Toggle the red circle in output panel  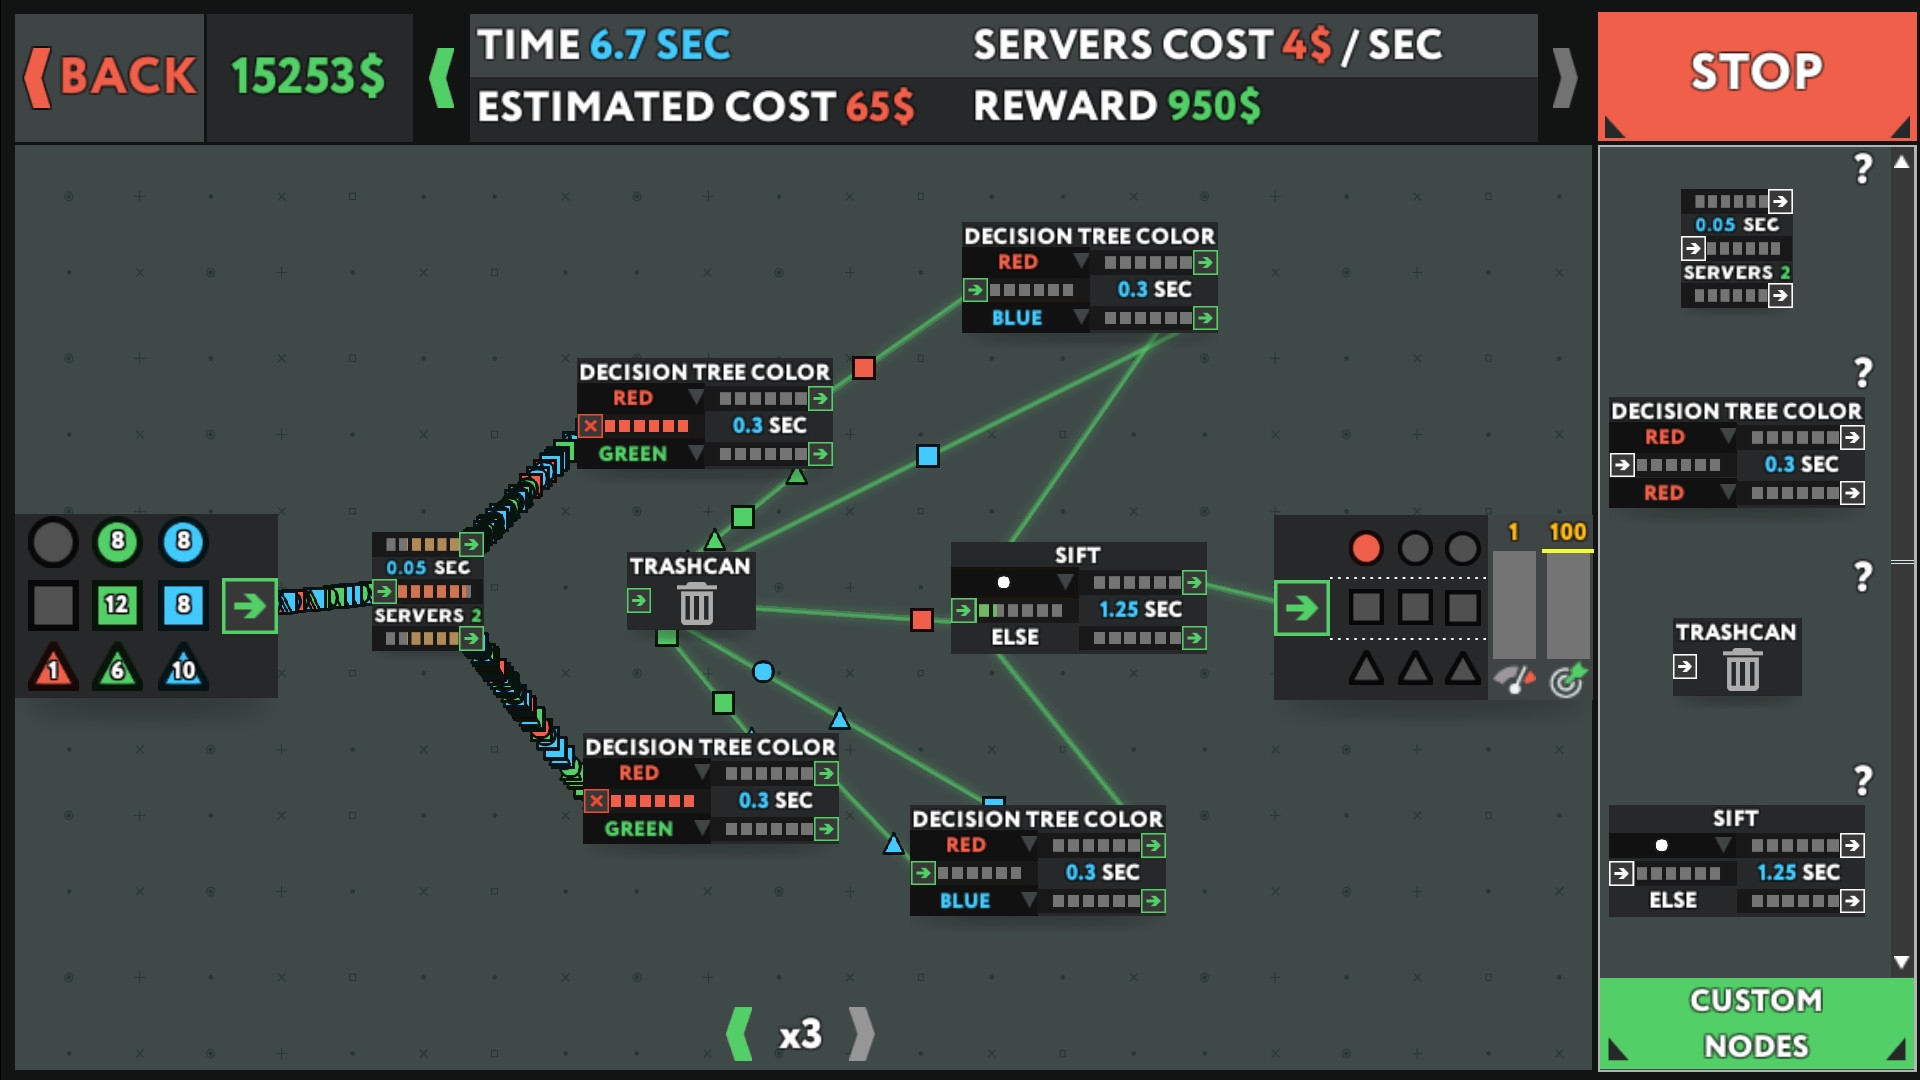[1366, 548]
